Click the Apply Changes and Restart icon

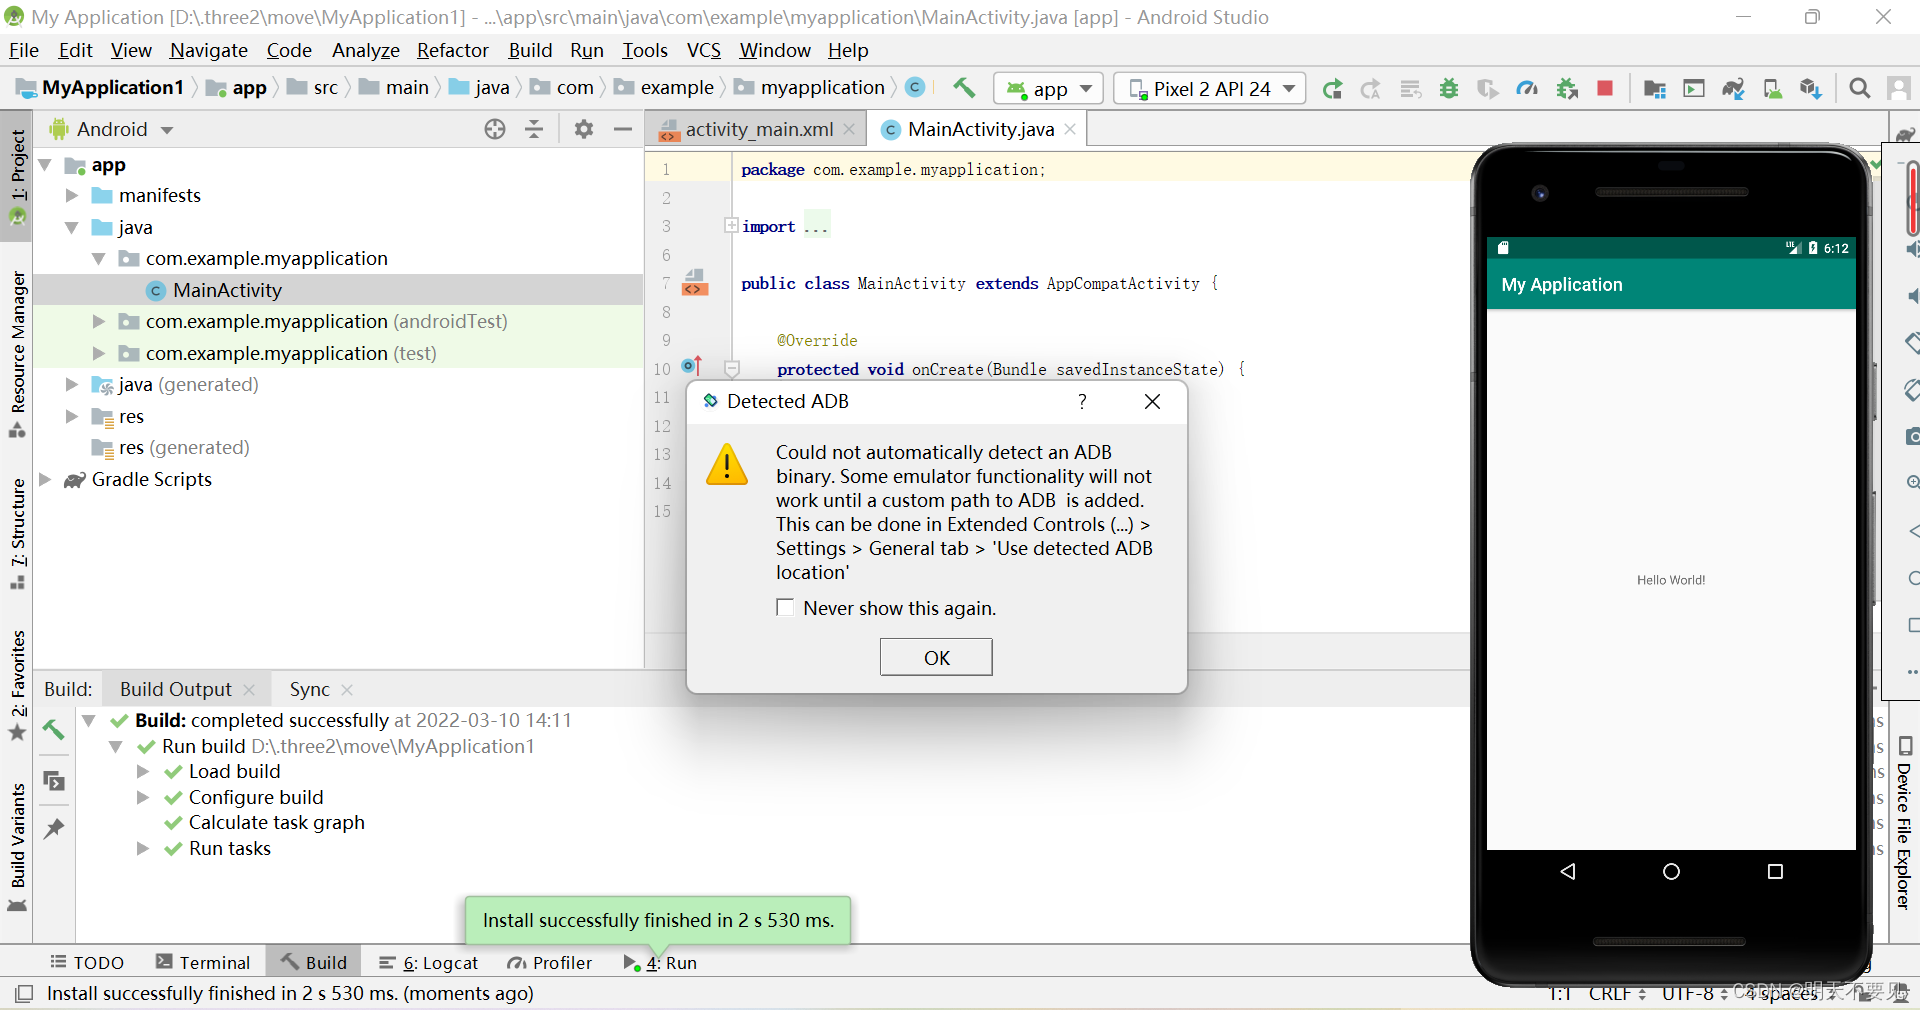pyautogui.click(x=1371, y=89)
